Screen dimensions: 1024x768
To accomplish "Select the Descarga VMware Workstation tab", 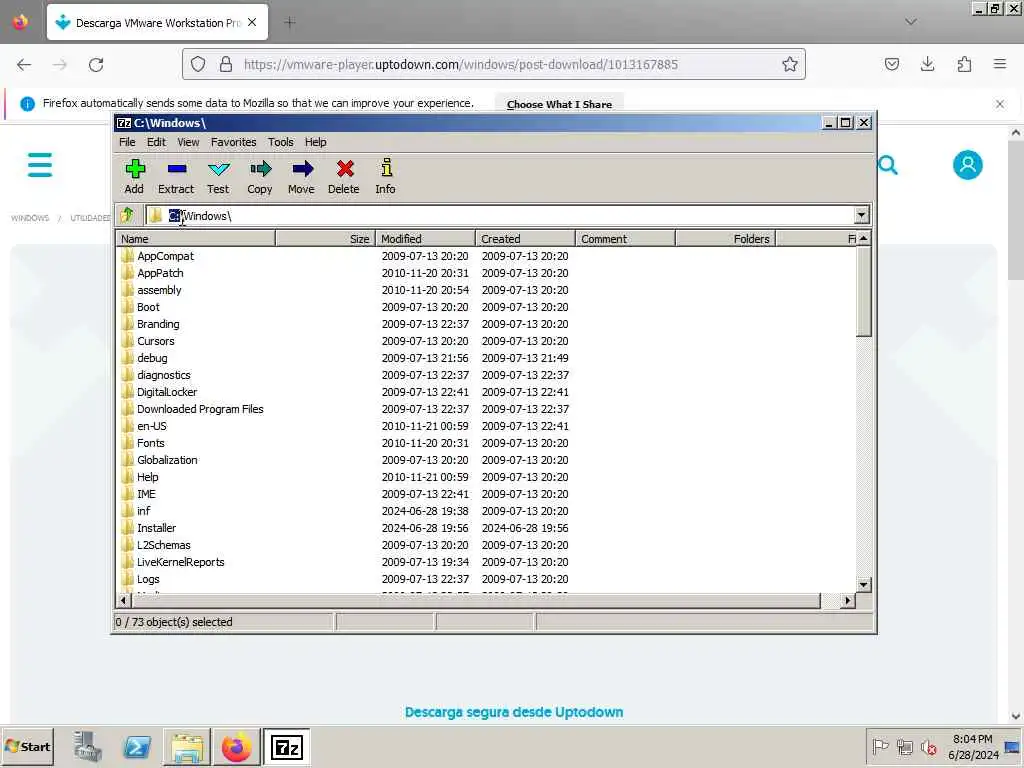I will (x=157, y=22).
